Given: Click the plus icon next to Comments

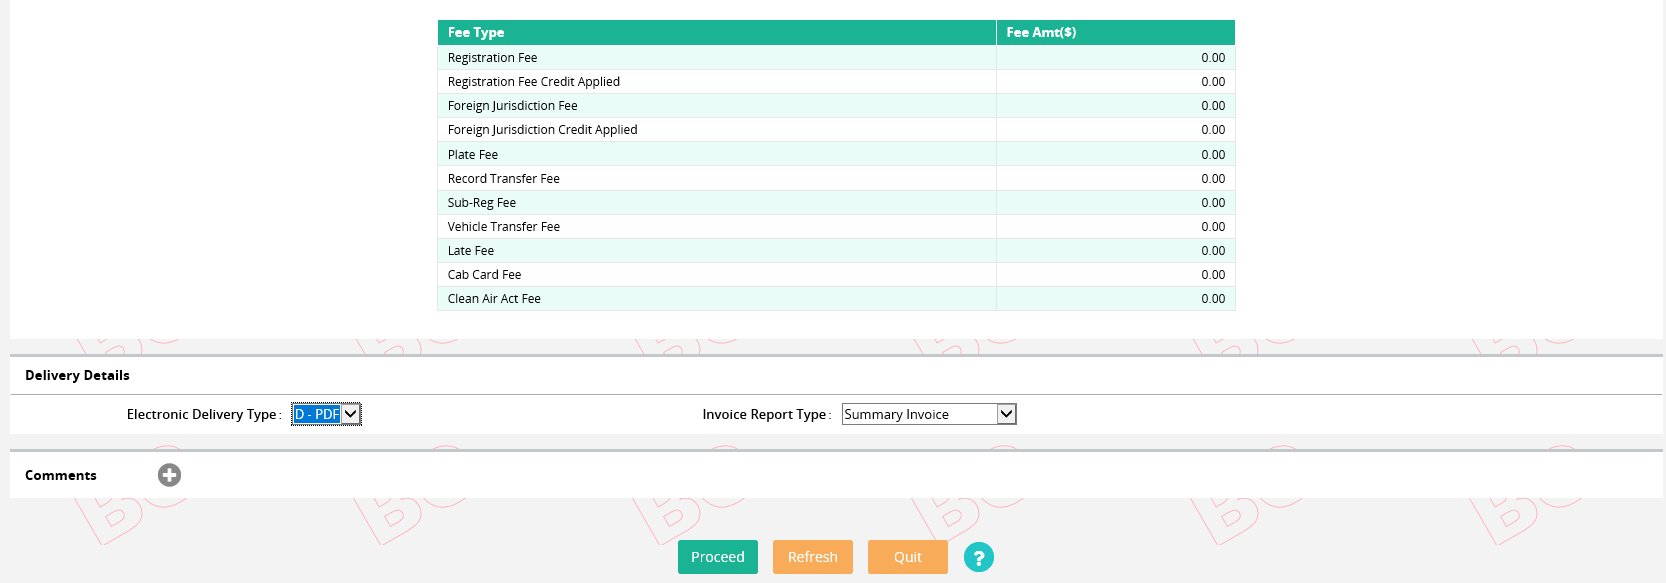Looking at the screenshot, I should 169,475.
